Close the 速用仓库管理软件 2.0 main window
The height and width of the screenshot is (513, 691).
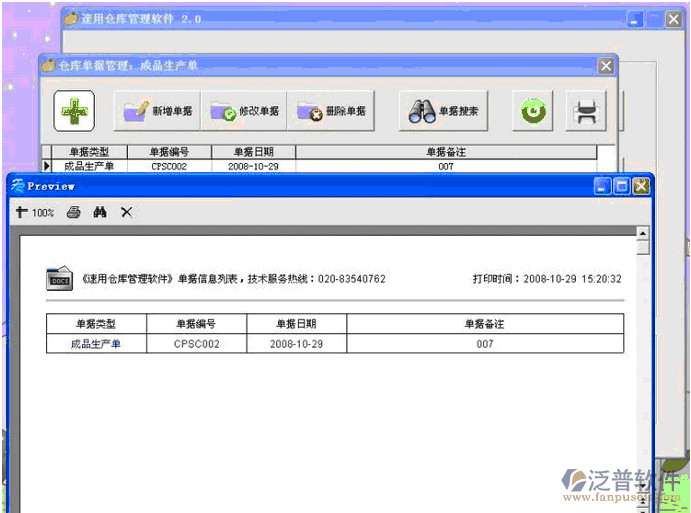[x=673, y=19]
